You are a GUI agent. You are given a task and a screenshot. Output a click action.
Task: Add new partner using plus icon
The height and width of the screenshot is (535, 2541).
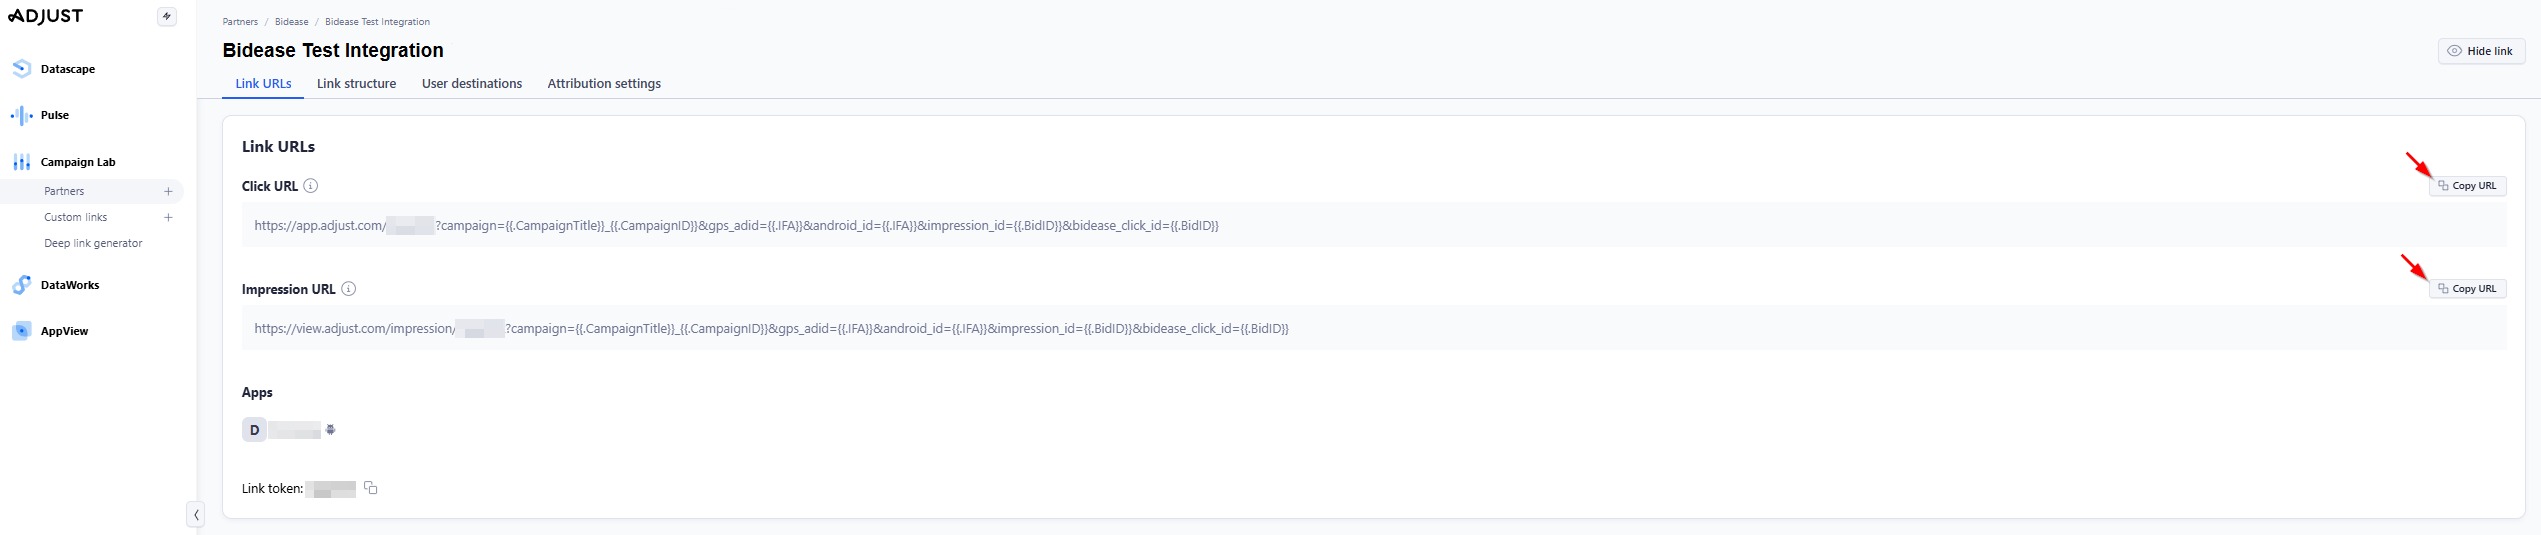pyautogui.click(x=168, y=191)
